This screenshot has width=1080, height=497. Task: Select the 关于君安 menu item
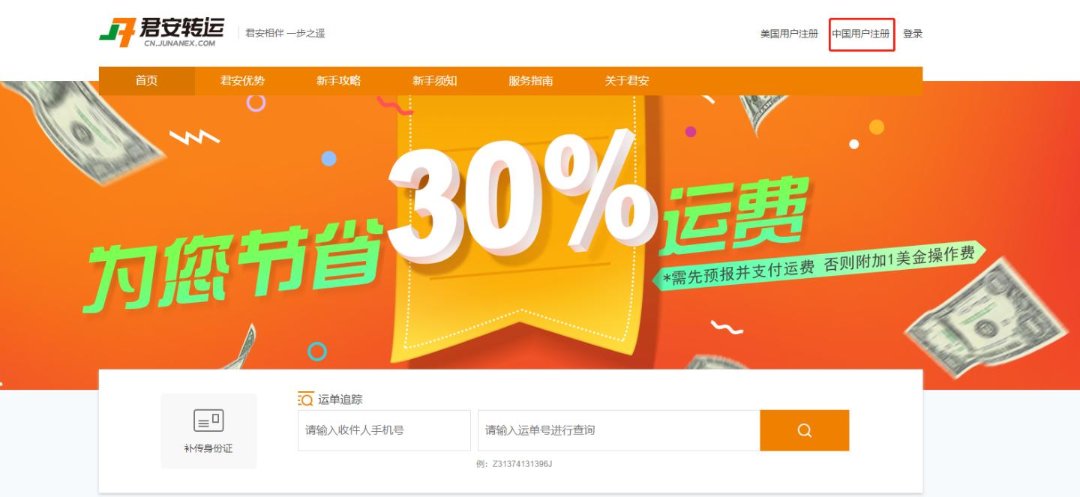pyautogui.click(x=627, y=81)
